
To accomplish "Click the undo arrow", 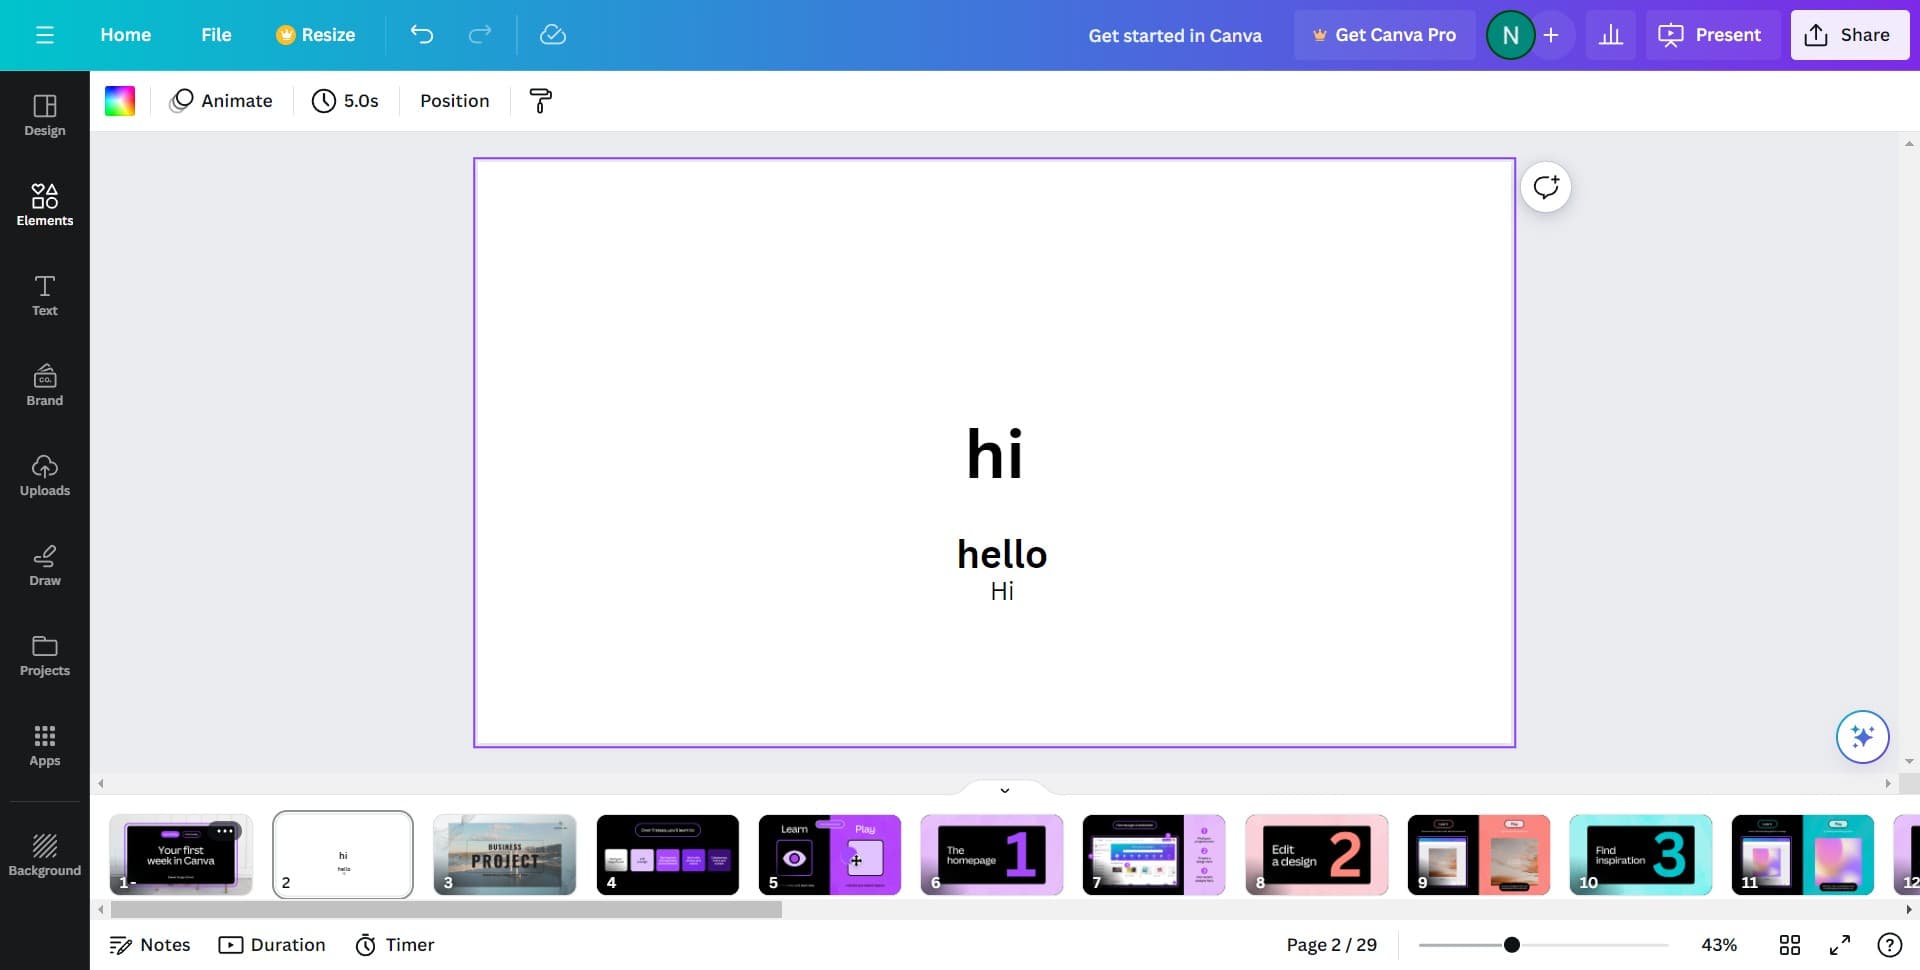I will tap(421, 34).
